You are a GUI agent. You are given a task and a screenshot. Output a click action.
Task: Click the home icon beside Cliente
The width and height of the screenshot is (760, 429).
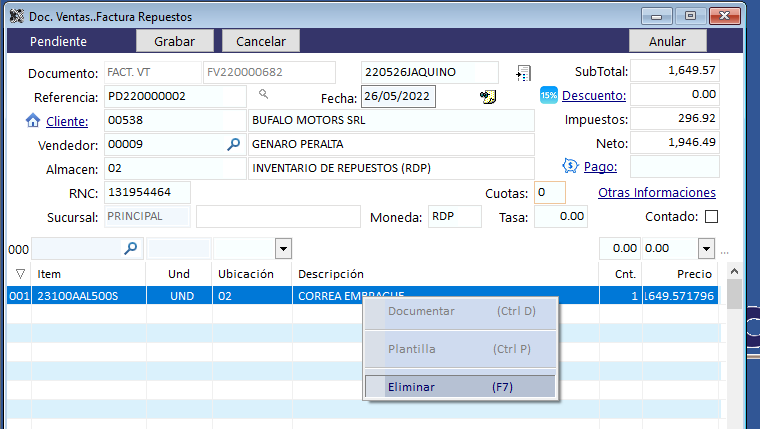pos(33,120)
